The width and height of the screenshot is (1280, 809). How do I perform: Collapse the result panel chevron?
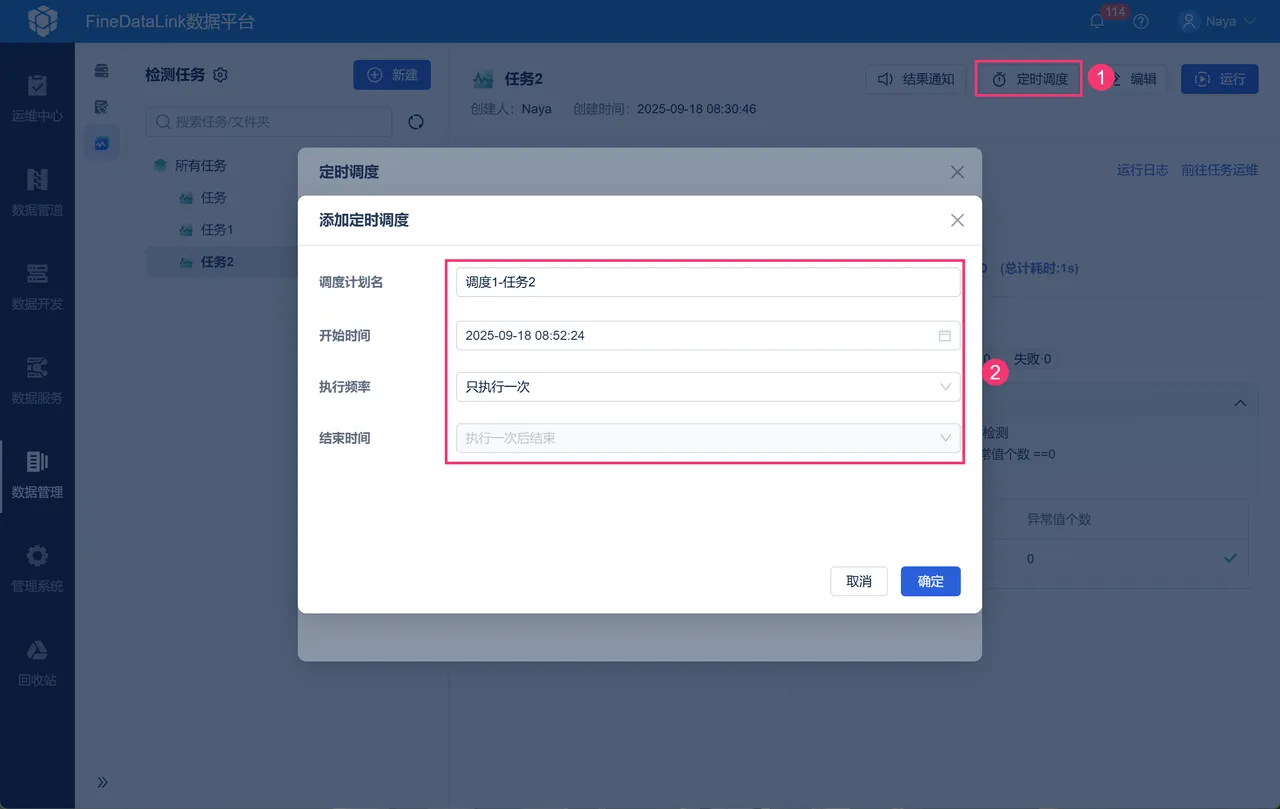[1240, 403]
